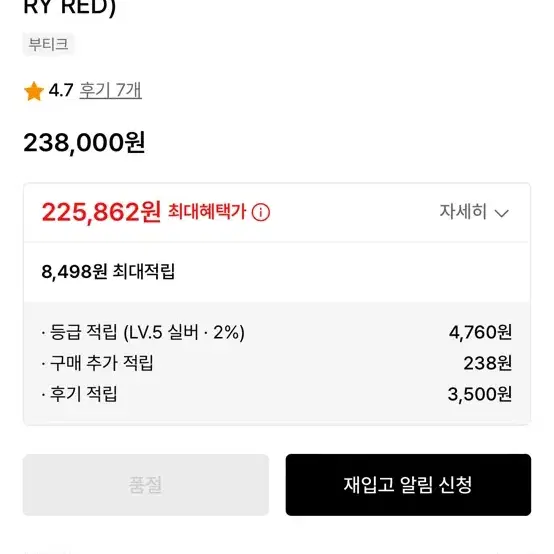Click the 최대혜택가 red label text
This screenshot has height=554, width=554.
207,212
